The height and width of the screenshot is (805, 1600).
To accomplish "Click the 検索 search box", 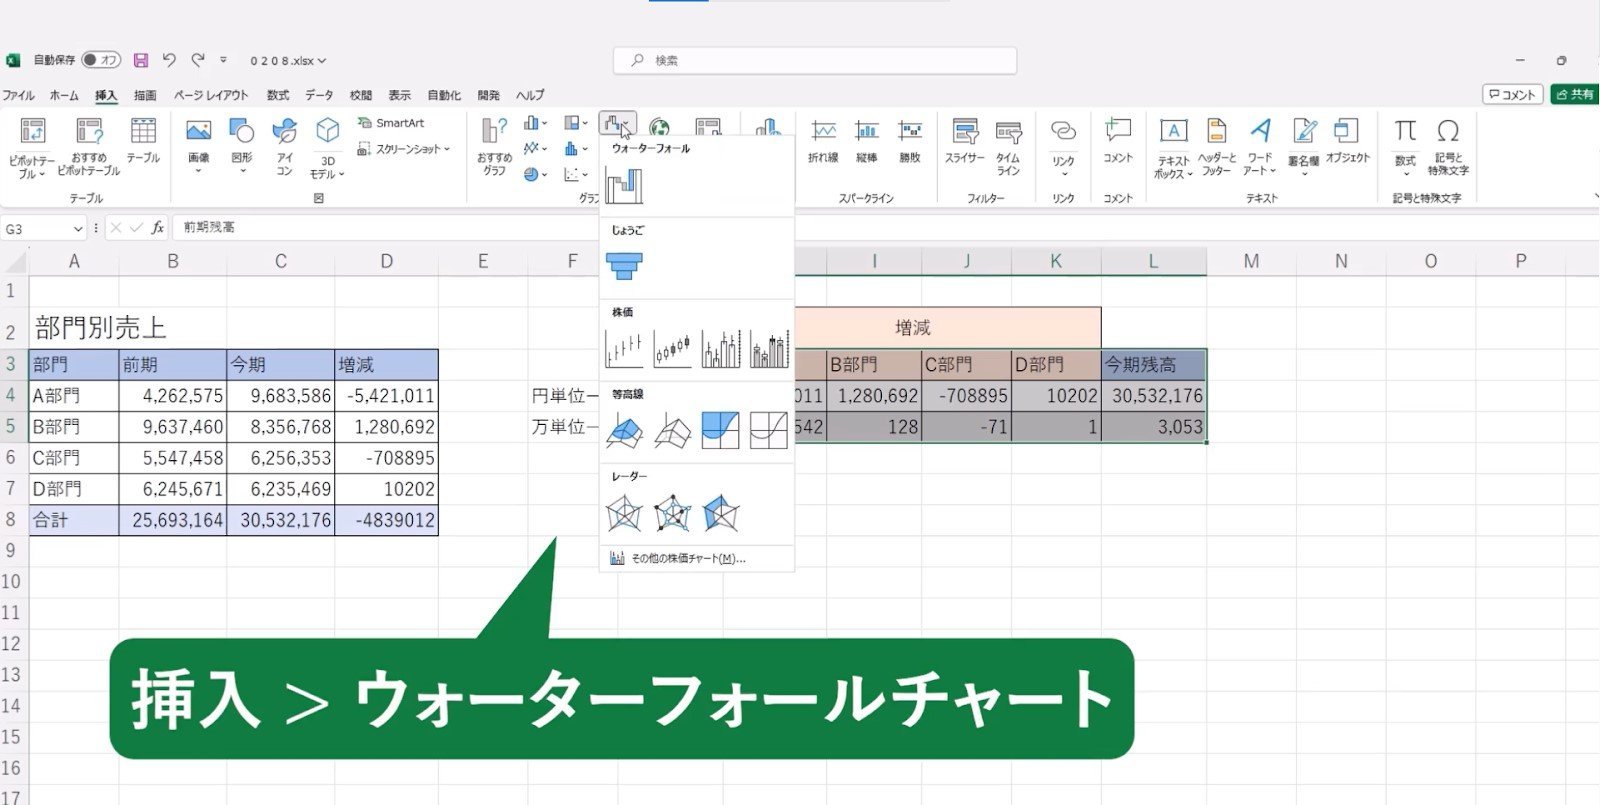I will [x=815, y=60].
